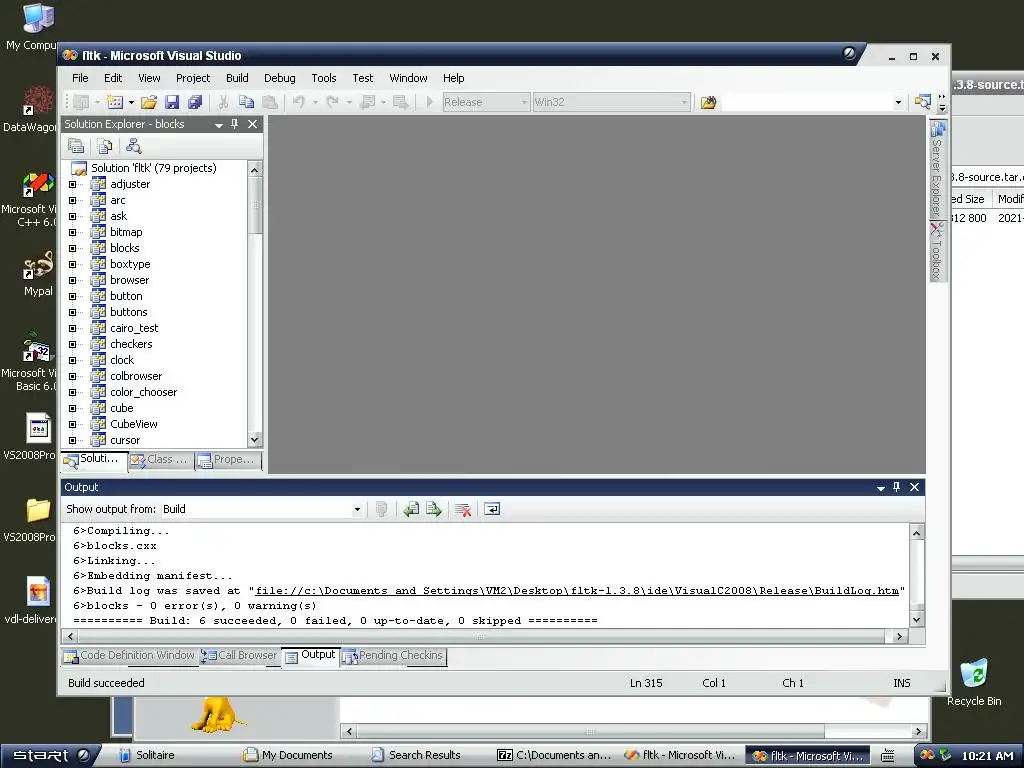Click the Show All Files icon
This screenshot has width=1024, height=768.
104,146
